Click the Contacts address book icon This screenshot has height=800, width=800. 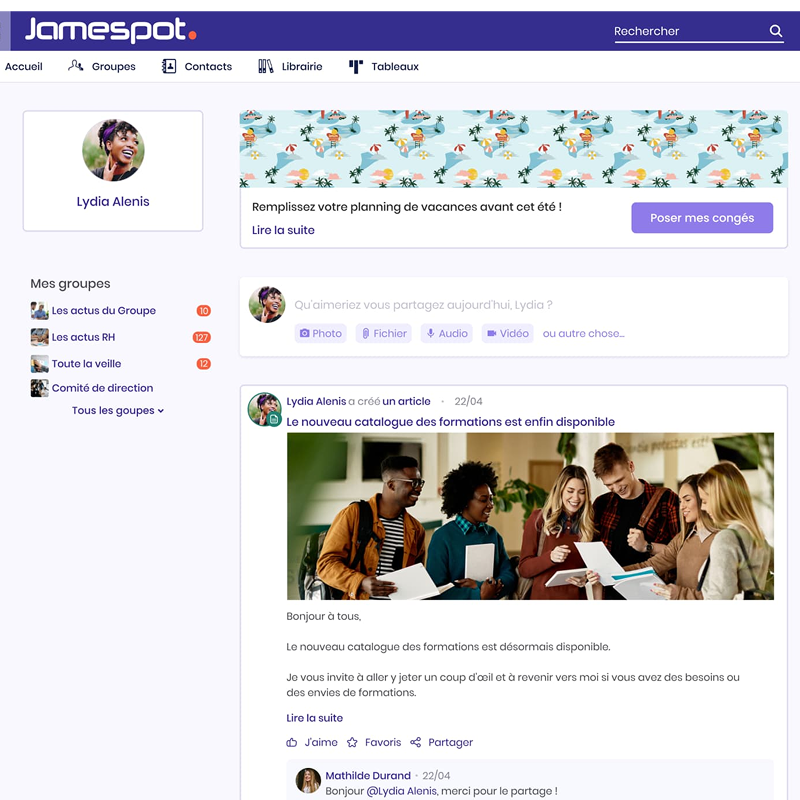169,66
